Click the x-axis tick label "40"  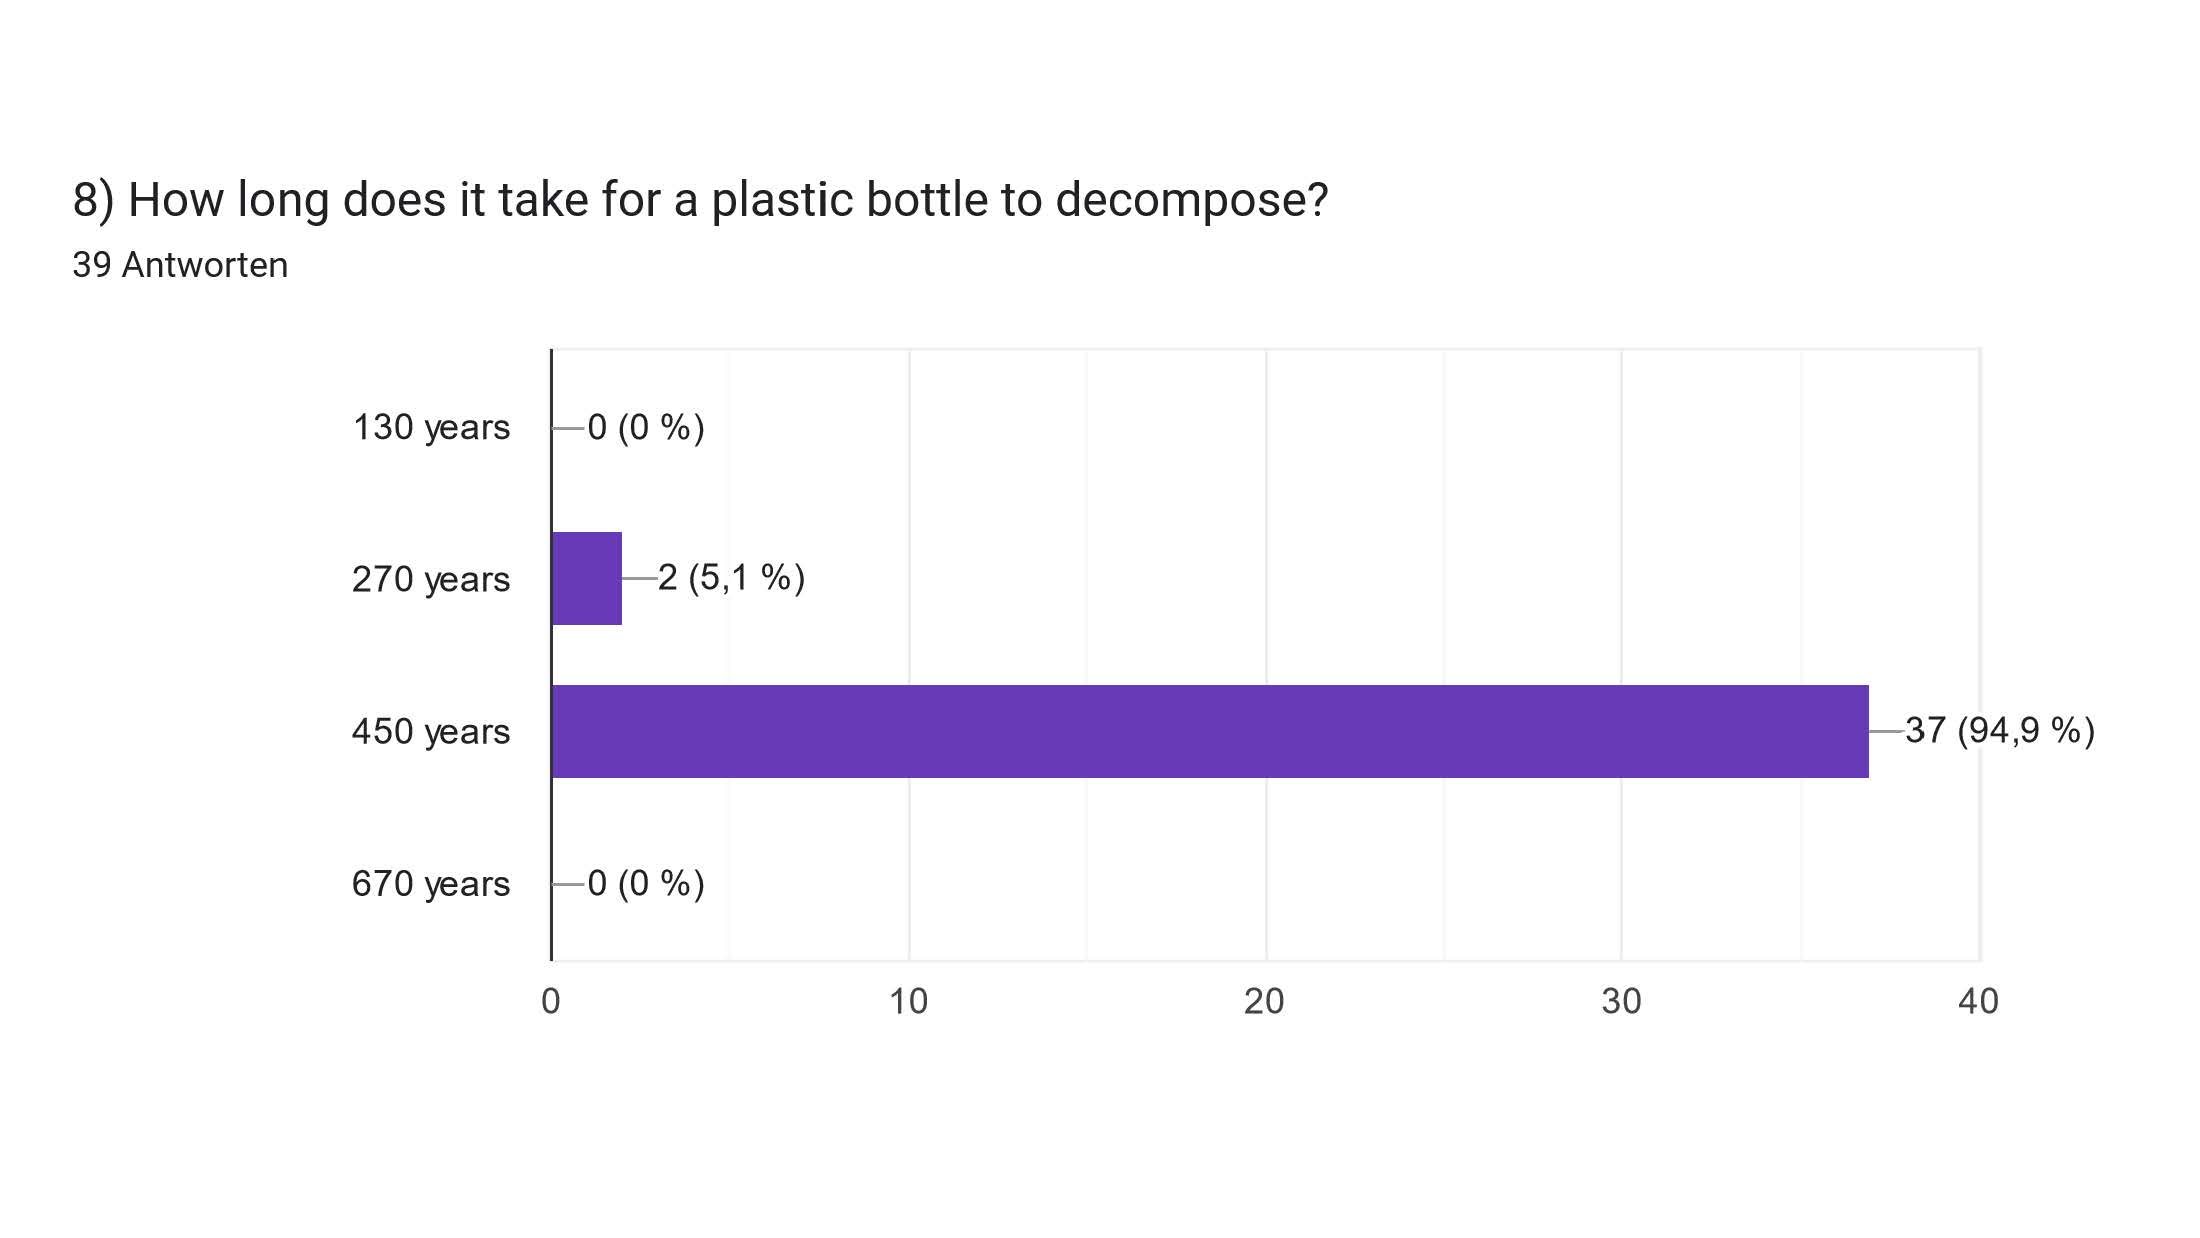(x=1978, y=1001)
